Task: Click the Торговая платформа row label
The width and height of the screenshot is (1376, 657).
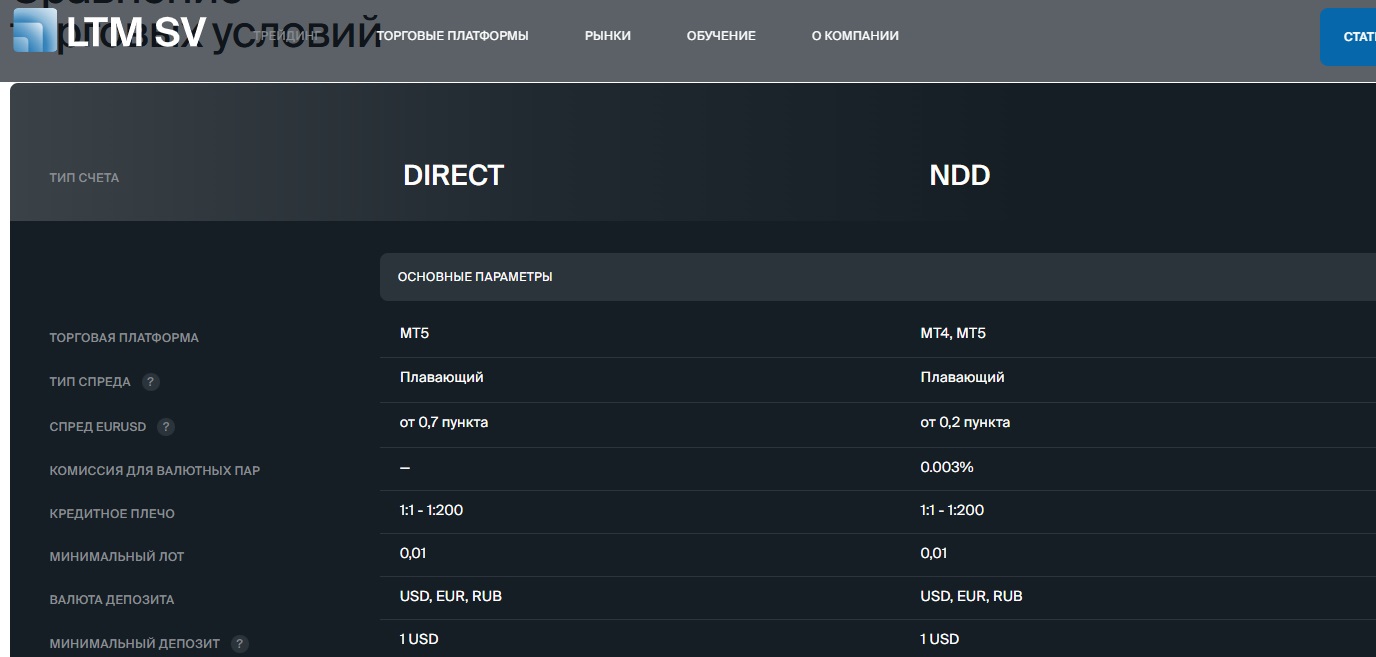Action: point(125,338)
